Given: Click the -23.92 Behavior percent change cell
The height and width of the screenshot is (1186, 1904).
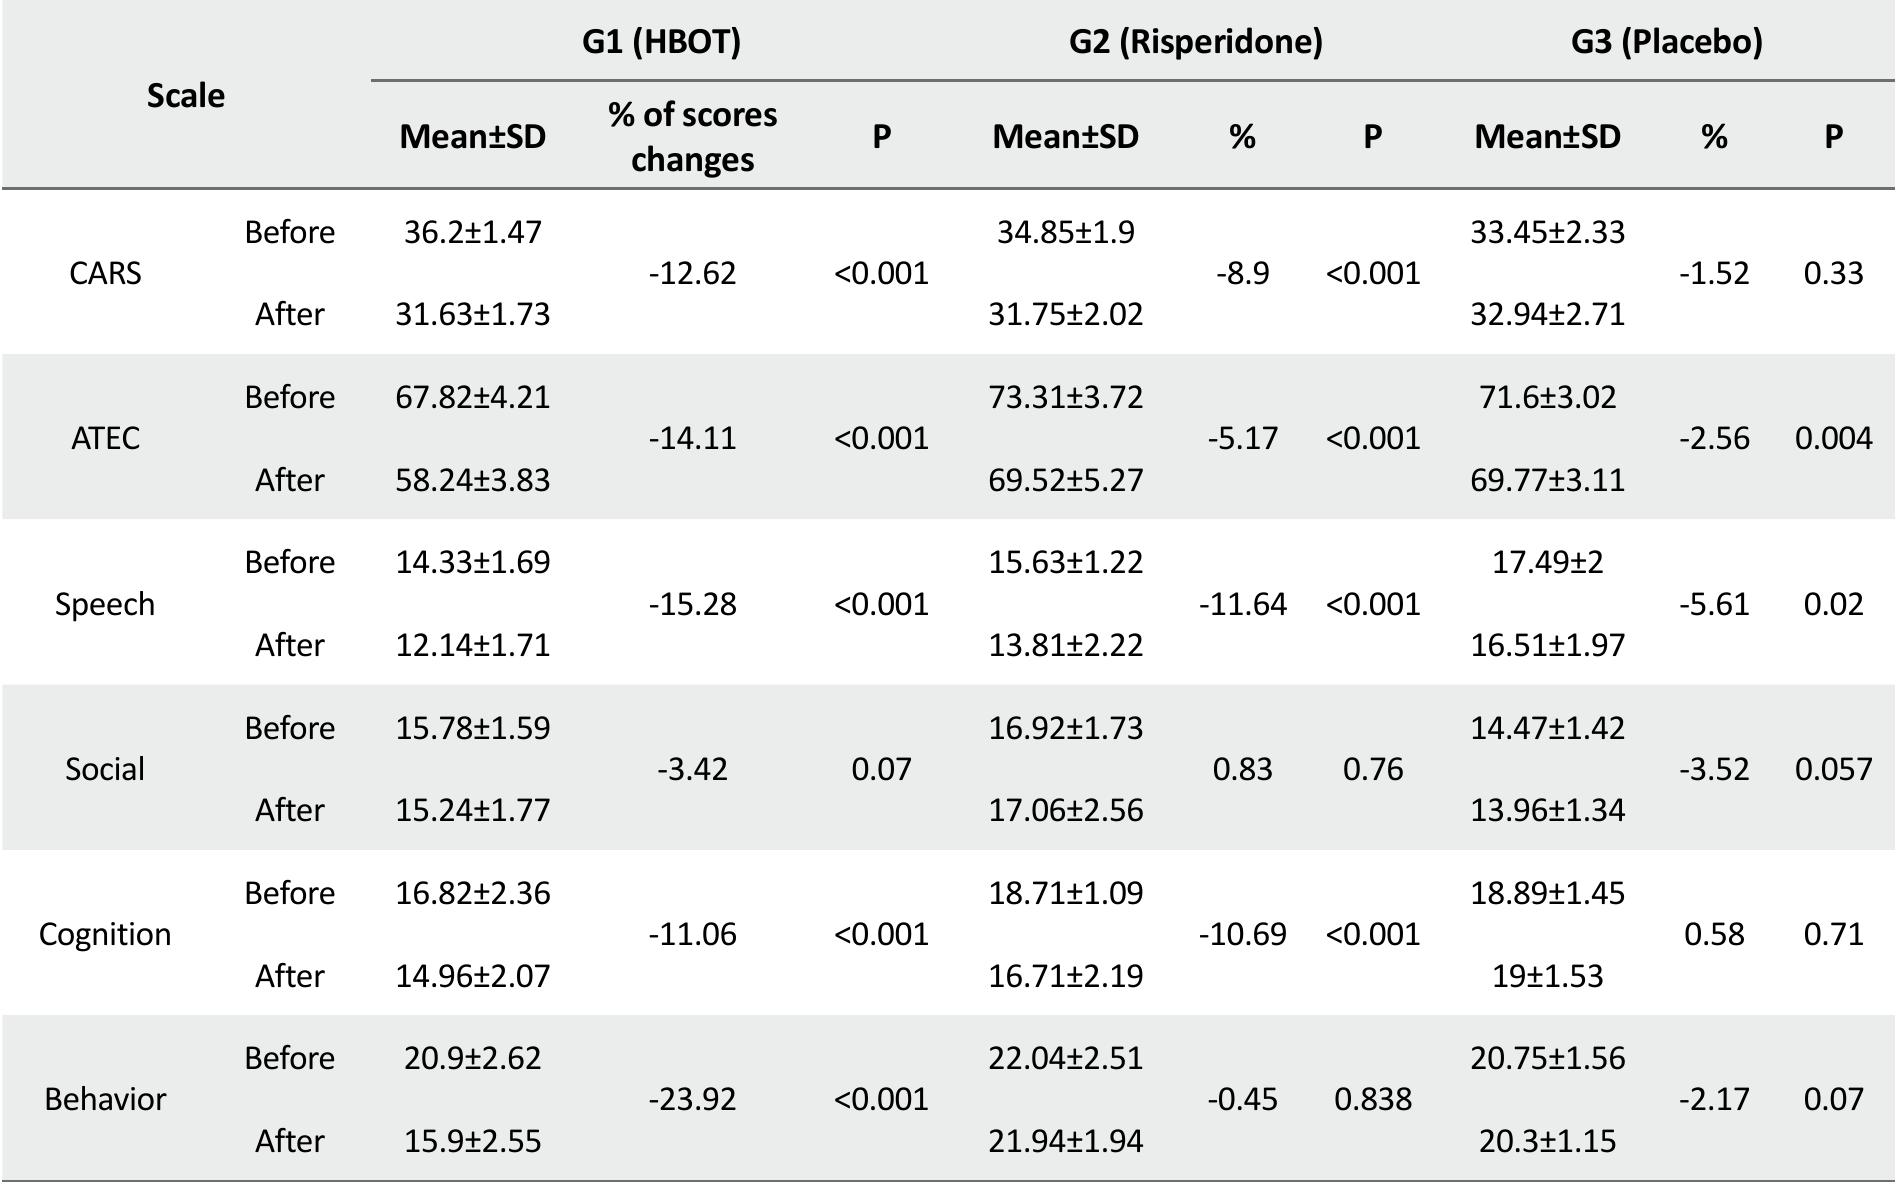Looking at the screenshot, I should coord(692,1099).
